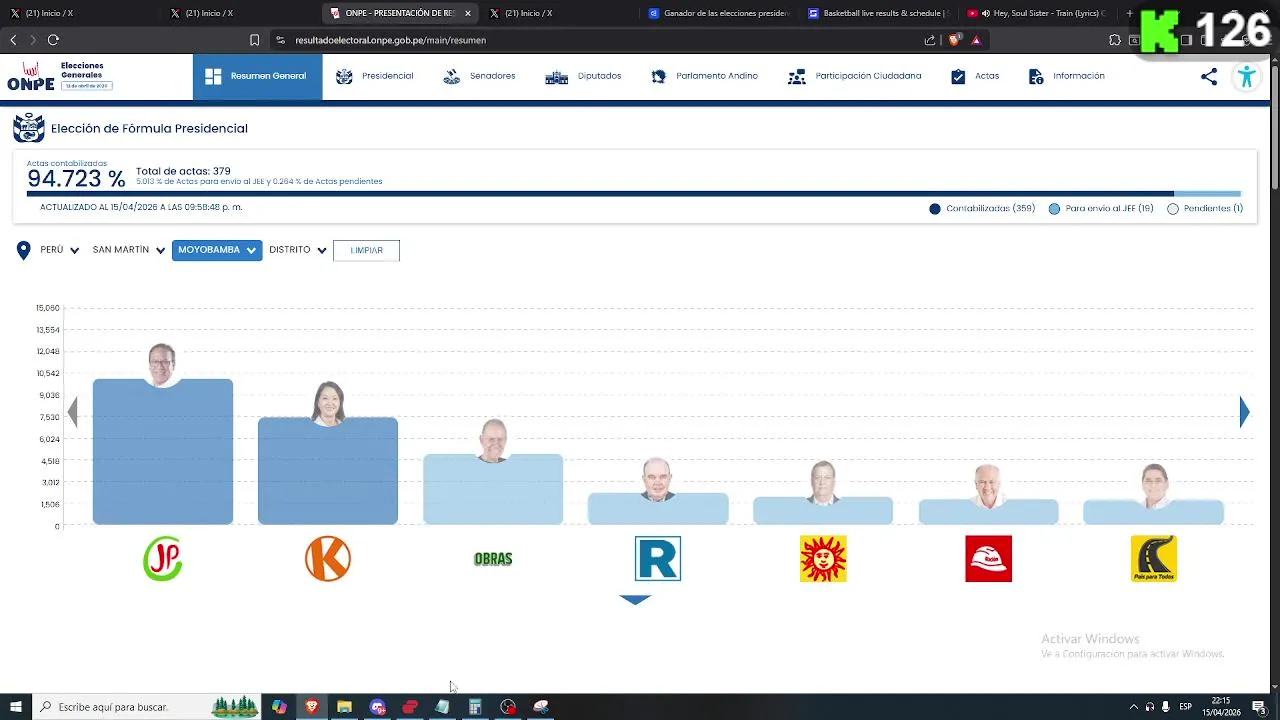Click the OBRAS party logo

[493, 559]
